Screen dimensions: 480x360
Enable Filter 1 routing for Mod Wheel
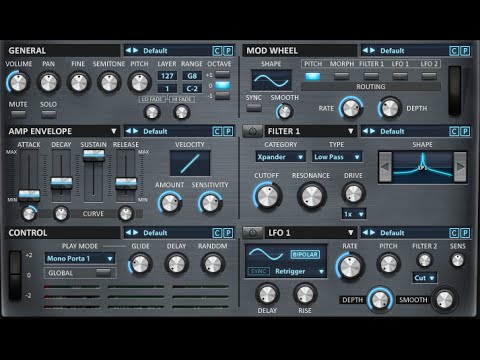[x=371, y=76]
